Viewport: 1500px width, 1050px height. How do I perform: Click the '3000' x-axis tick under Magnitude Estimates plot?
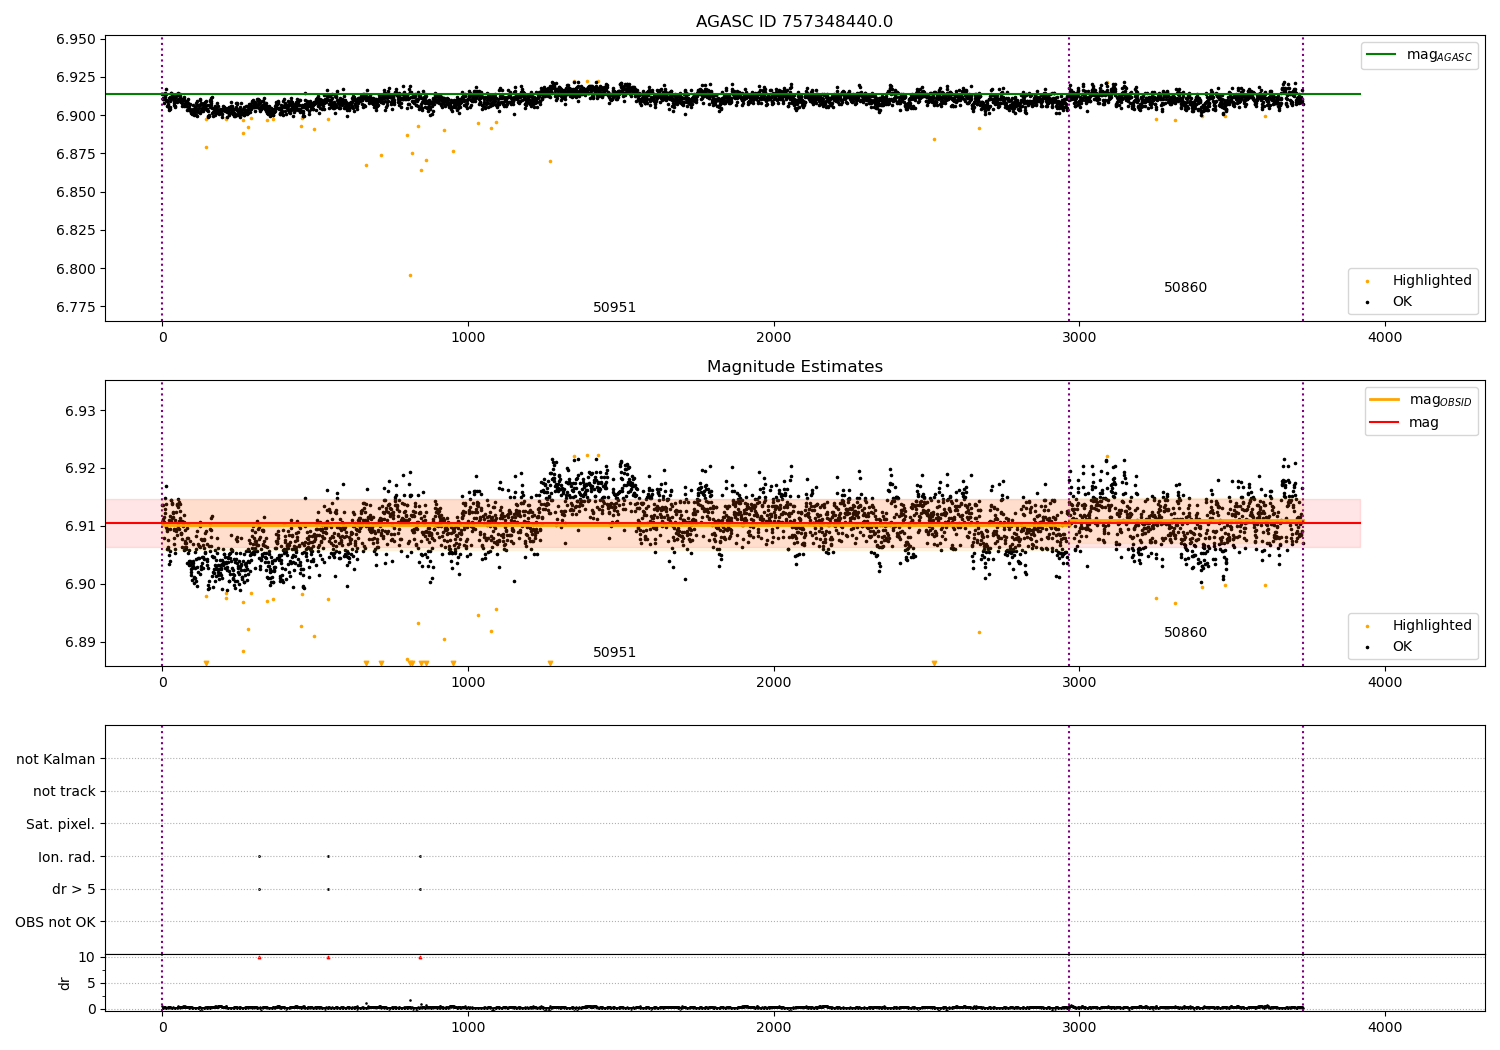1079,683
